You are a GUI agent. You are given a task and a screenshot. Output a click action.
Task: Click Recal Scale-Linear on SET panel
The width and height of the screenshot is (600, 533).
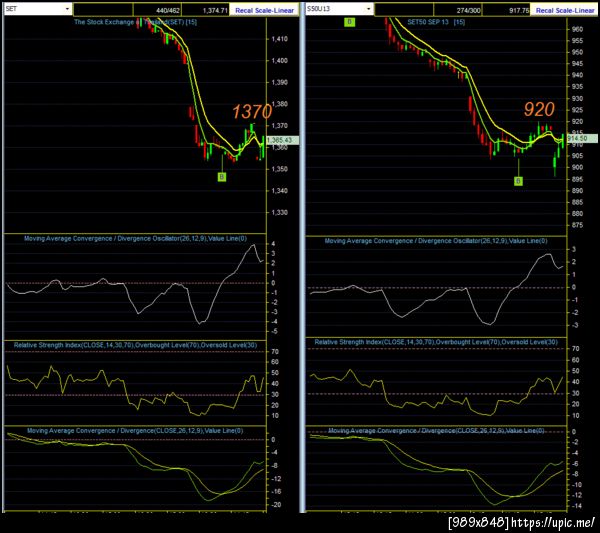tap(264, 10)
